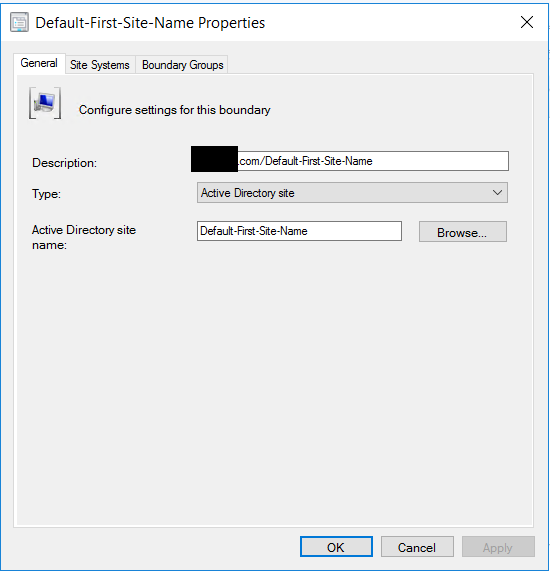Screen dimensions: 550x573
Task: Click the Cancel button
Action: pos(417,547)
